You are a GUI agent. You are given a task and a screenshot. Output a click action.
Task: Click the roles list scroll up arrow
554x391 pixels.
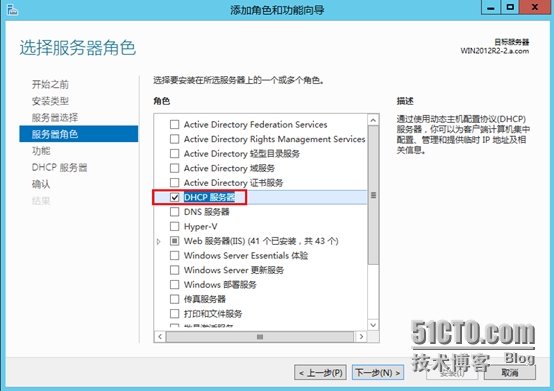(x=373, y=120)
